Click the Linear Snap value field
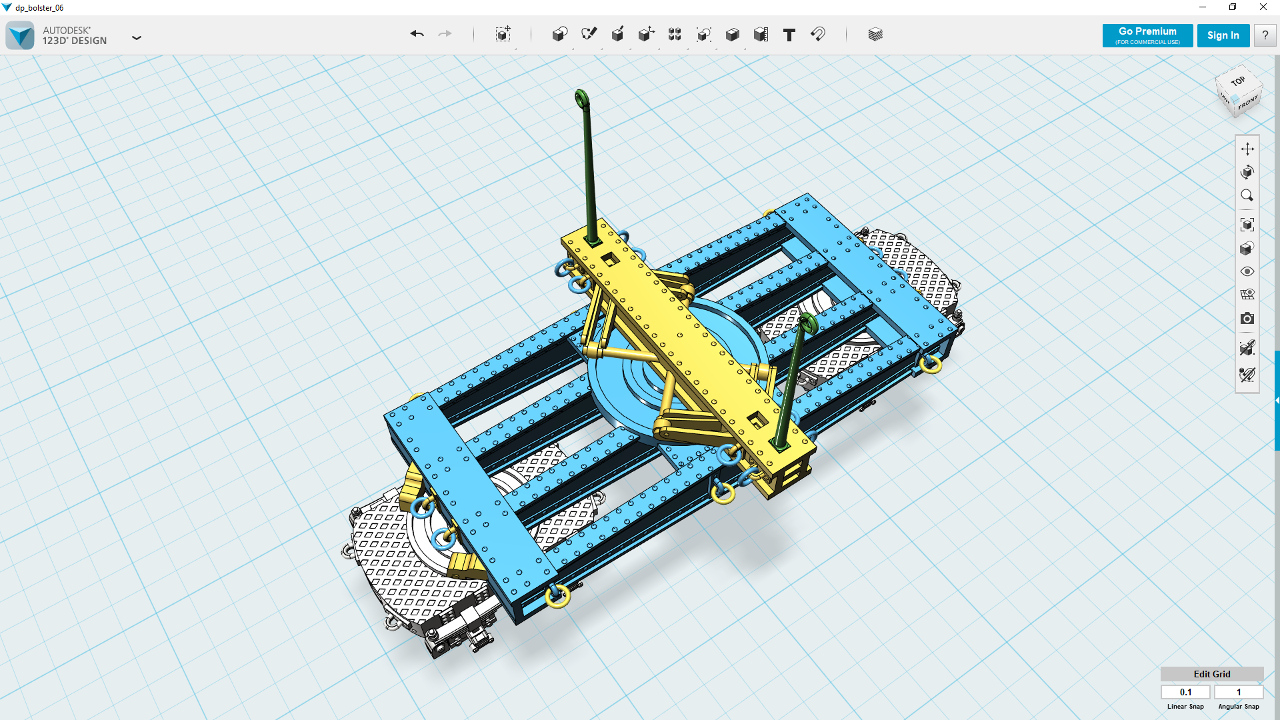The image size is (1280, 720). pyautogui.click(x=1186, y=692)
